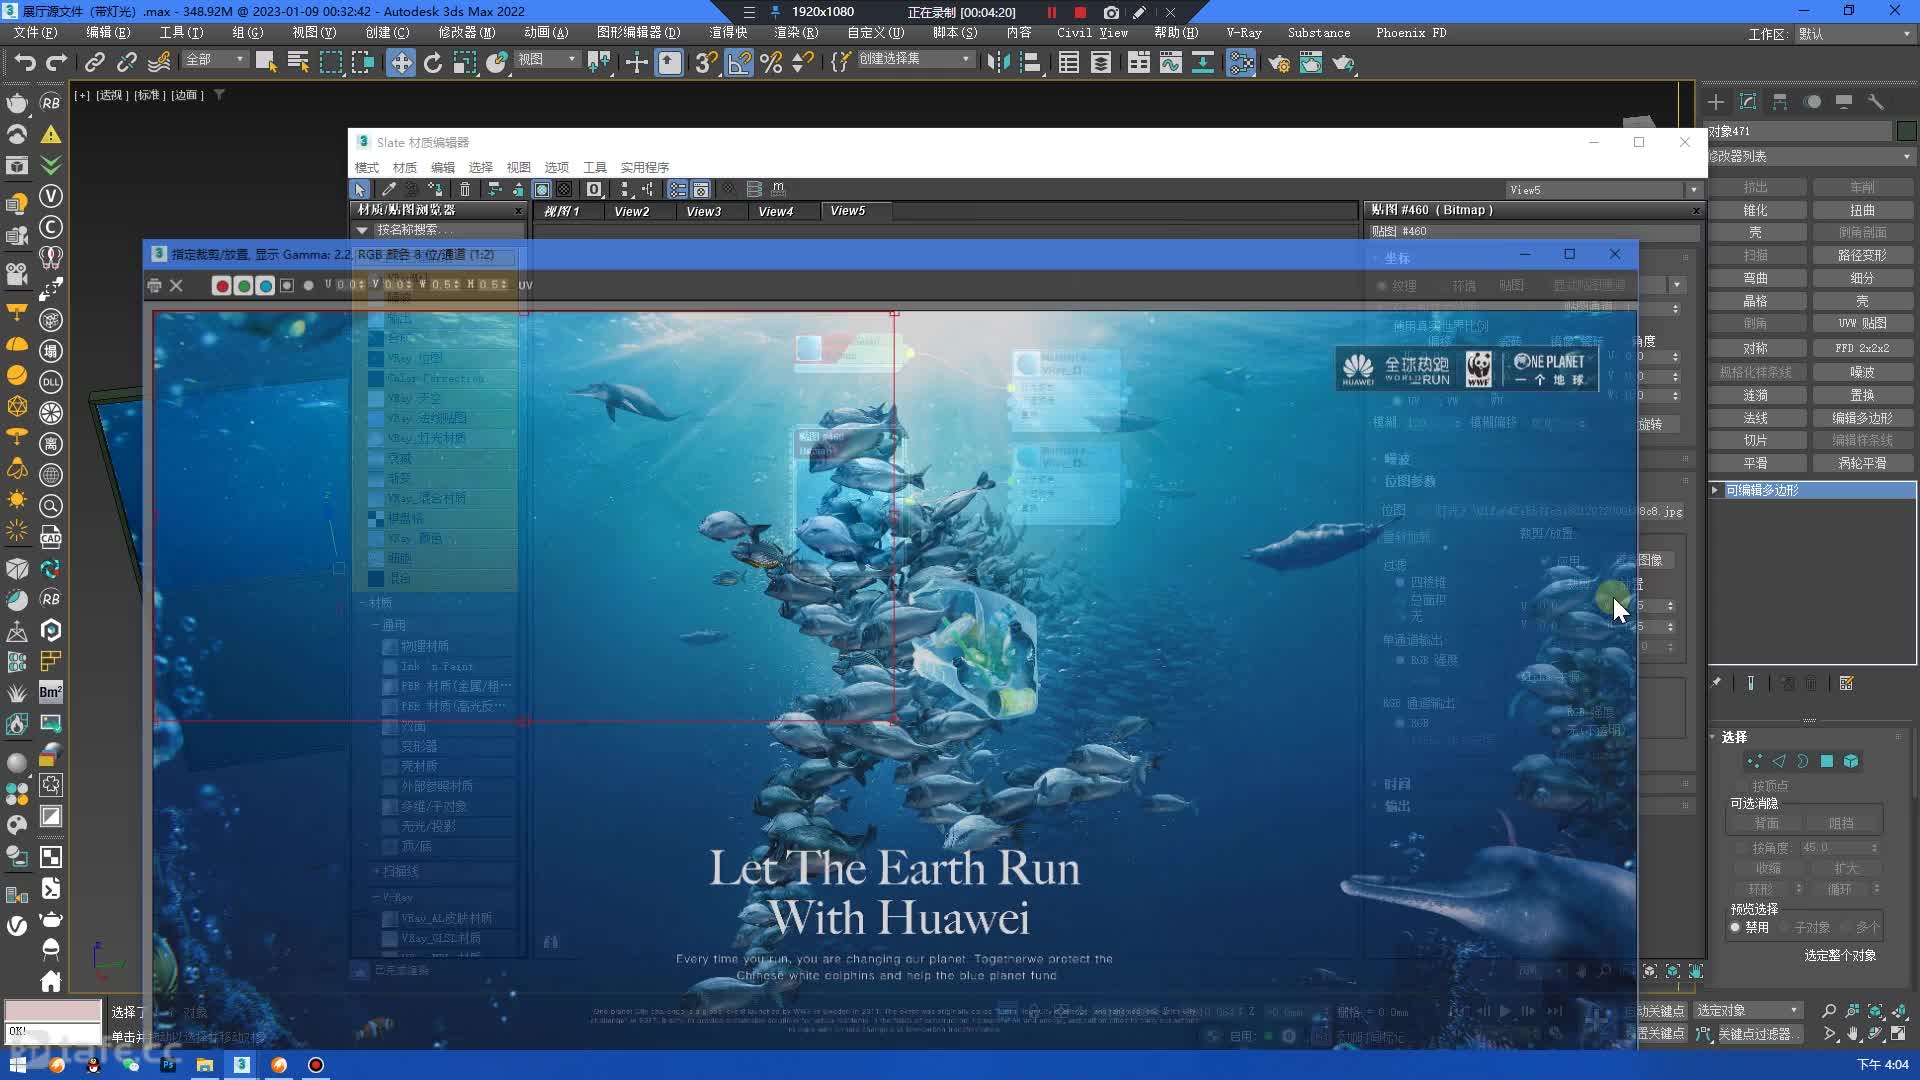
Task: Click the object color swatch beside 对象471
Action: click(x=1906, y=131)
